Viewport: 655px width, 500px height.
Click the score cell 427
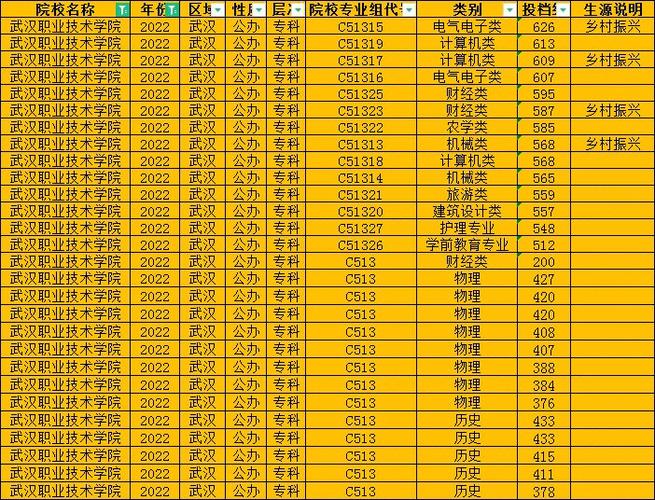[544, 279]
